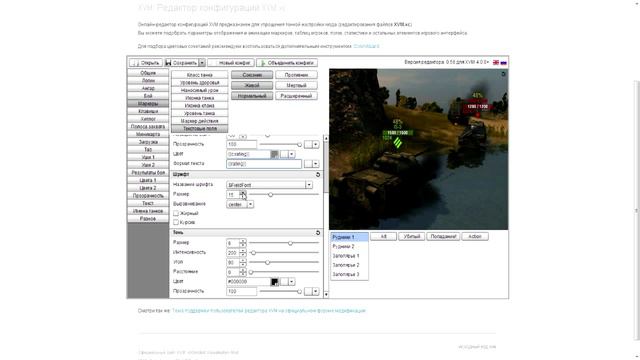Click the shadow Размер stepper
The width and height of the screenshot is (640, 360).
pos(243,243)
